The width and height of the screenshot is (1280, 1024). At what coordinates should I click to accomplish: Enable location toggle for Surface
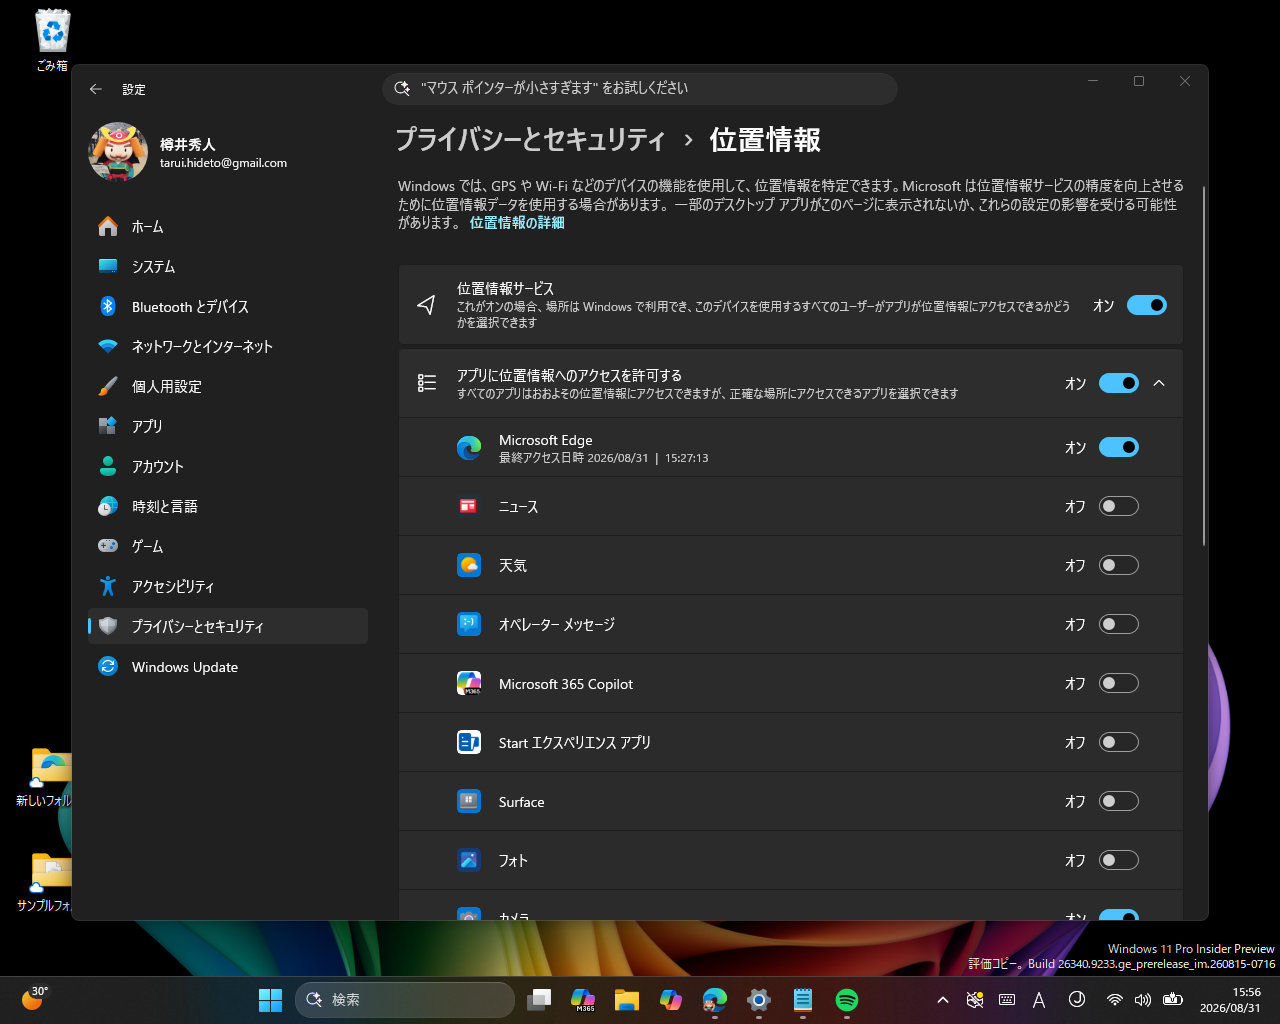coord(1119,801)
